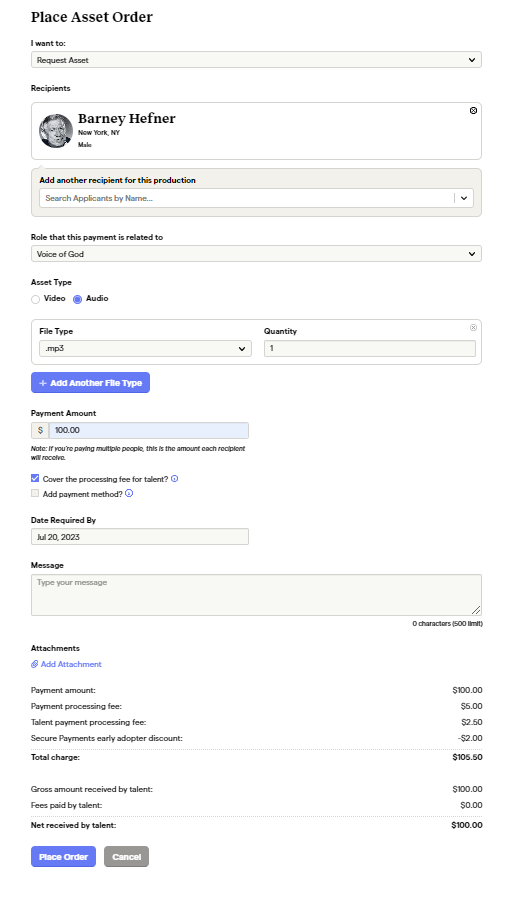The image size is (526, 906).
Task: Click Barney Hefner's profile photo
Action: coord(56,131)
